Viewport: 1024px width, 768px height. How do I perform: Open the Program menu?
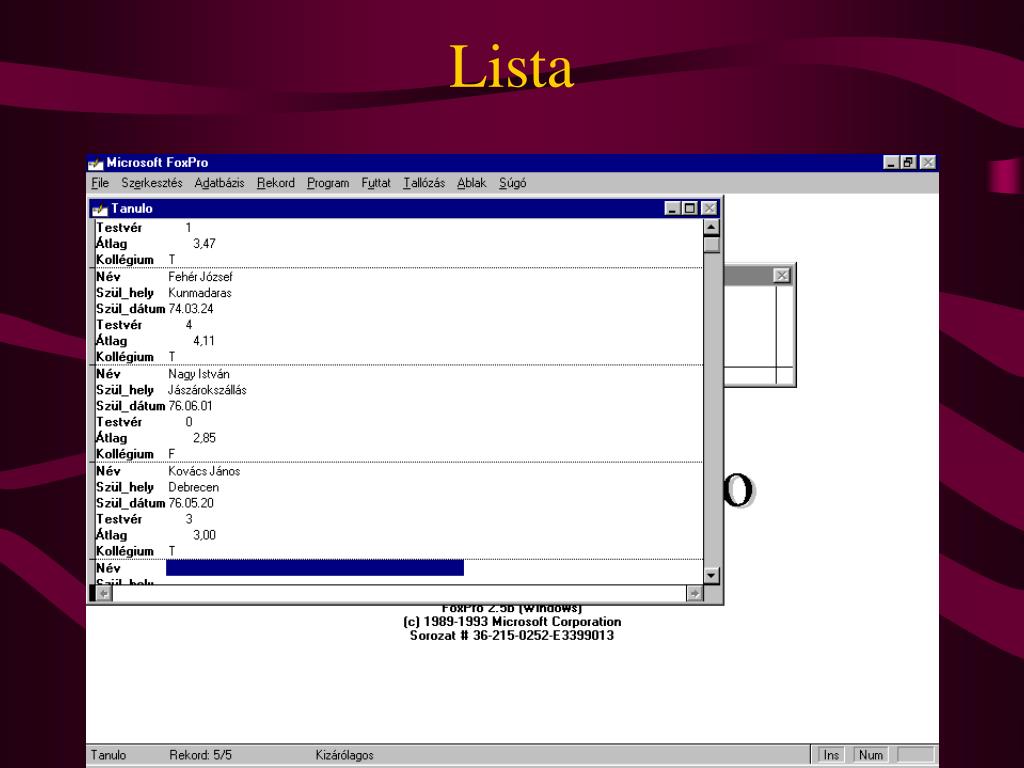328,184
